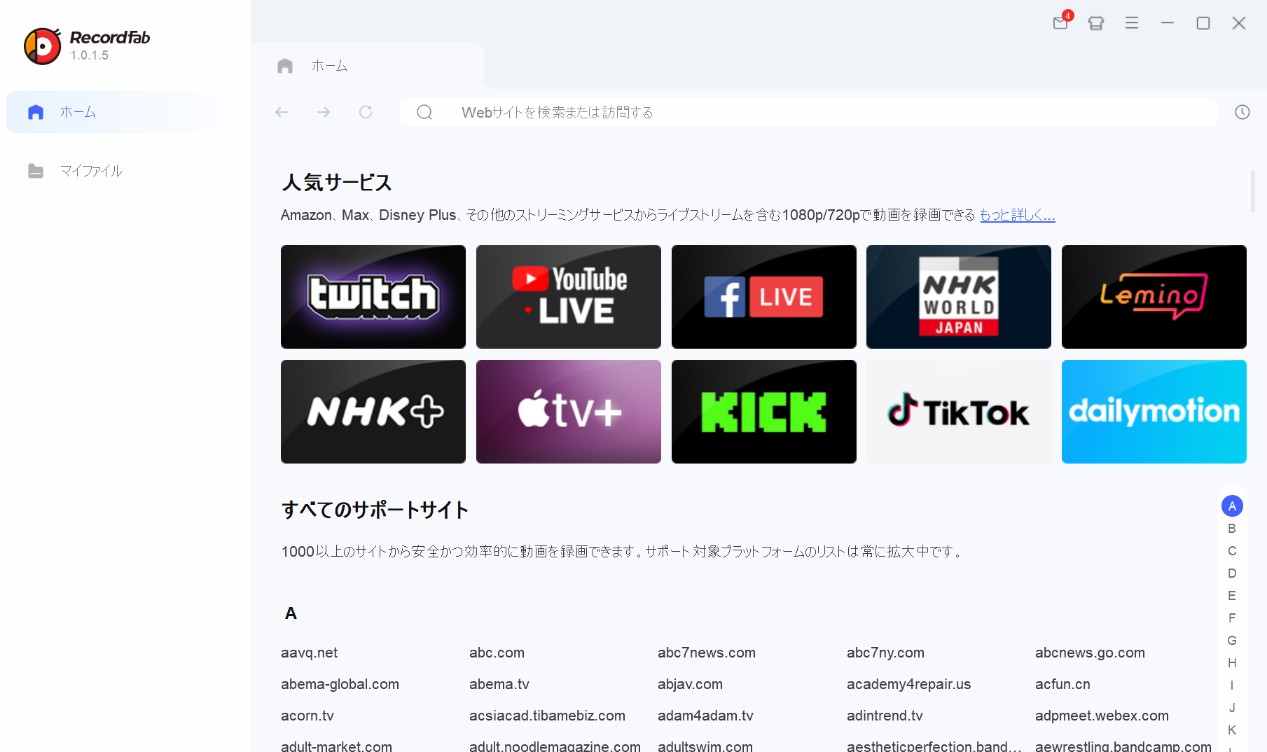Select the NHK World Japan tile
1267x752 pixels.
point(958,297)
